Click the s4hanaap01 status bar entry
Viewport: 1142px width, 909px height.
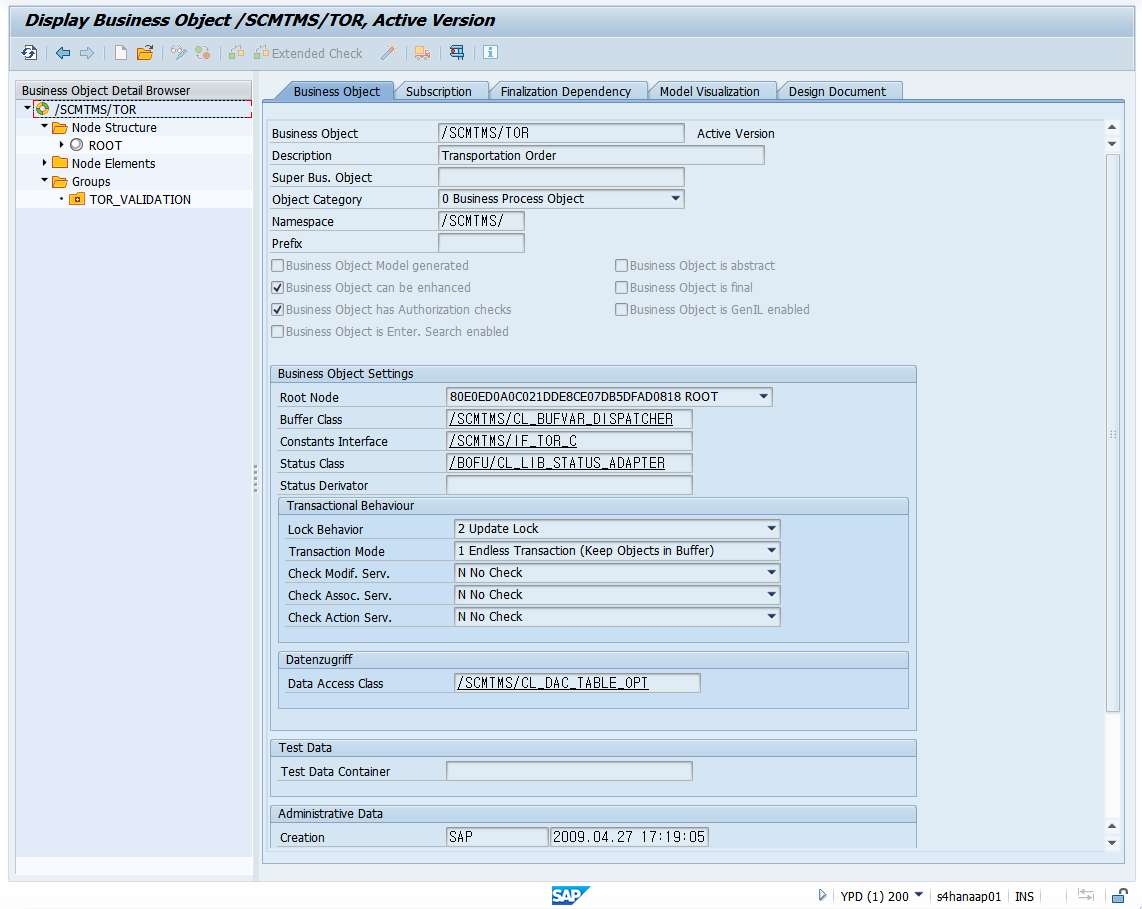pyautogui.click(x=969, y=896)
